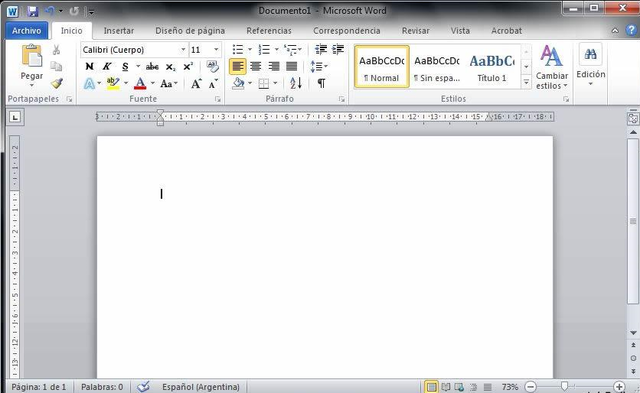Open the font name Calibri dropdown
Image resolution: width=640 pixels, height=393 pixels.
click(183, 50)
